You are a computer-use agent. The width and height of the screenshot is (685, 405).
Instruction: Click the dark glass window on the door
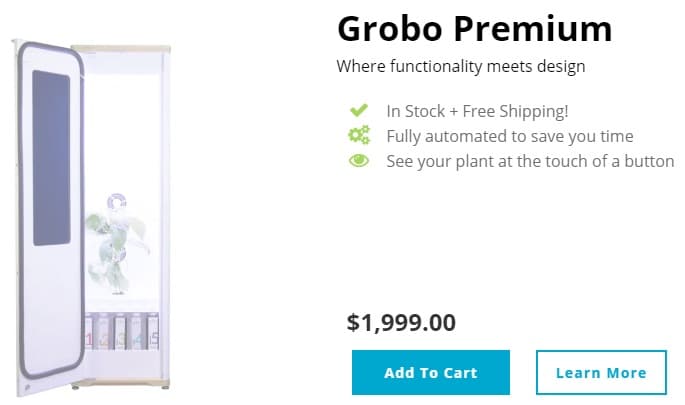click(53, 158)
